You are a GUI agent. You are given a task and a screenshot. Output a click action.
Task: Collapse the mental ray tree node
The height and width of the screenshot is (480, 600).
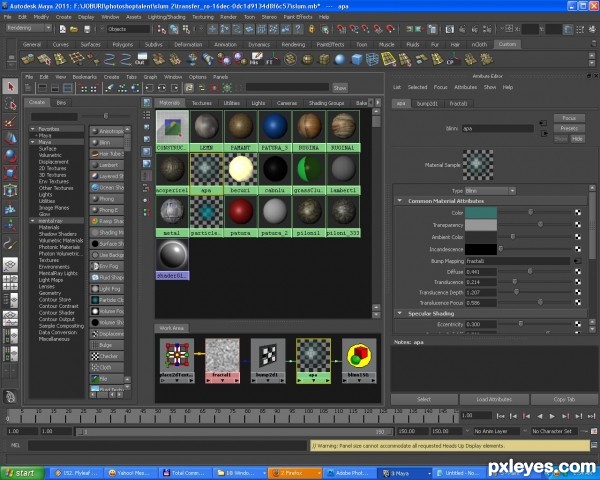click(33, 221)
